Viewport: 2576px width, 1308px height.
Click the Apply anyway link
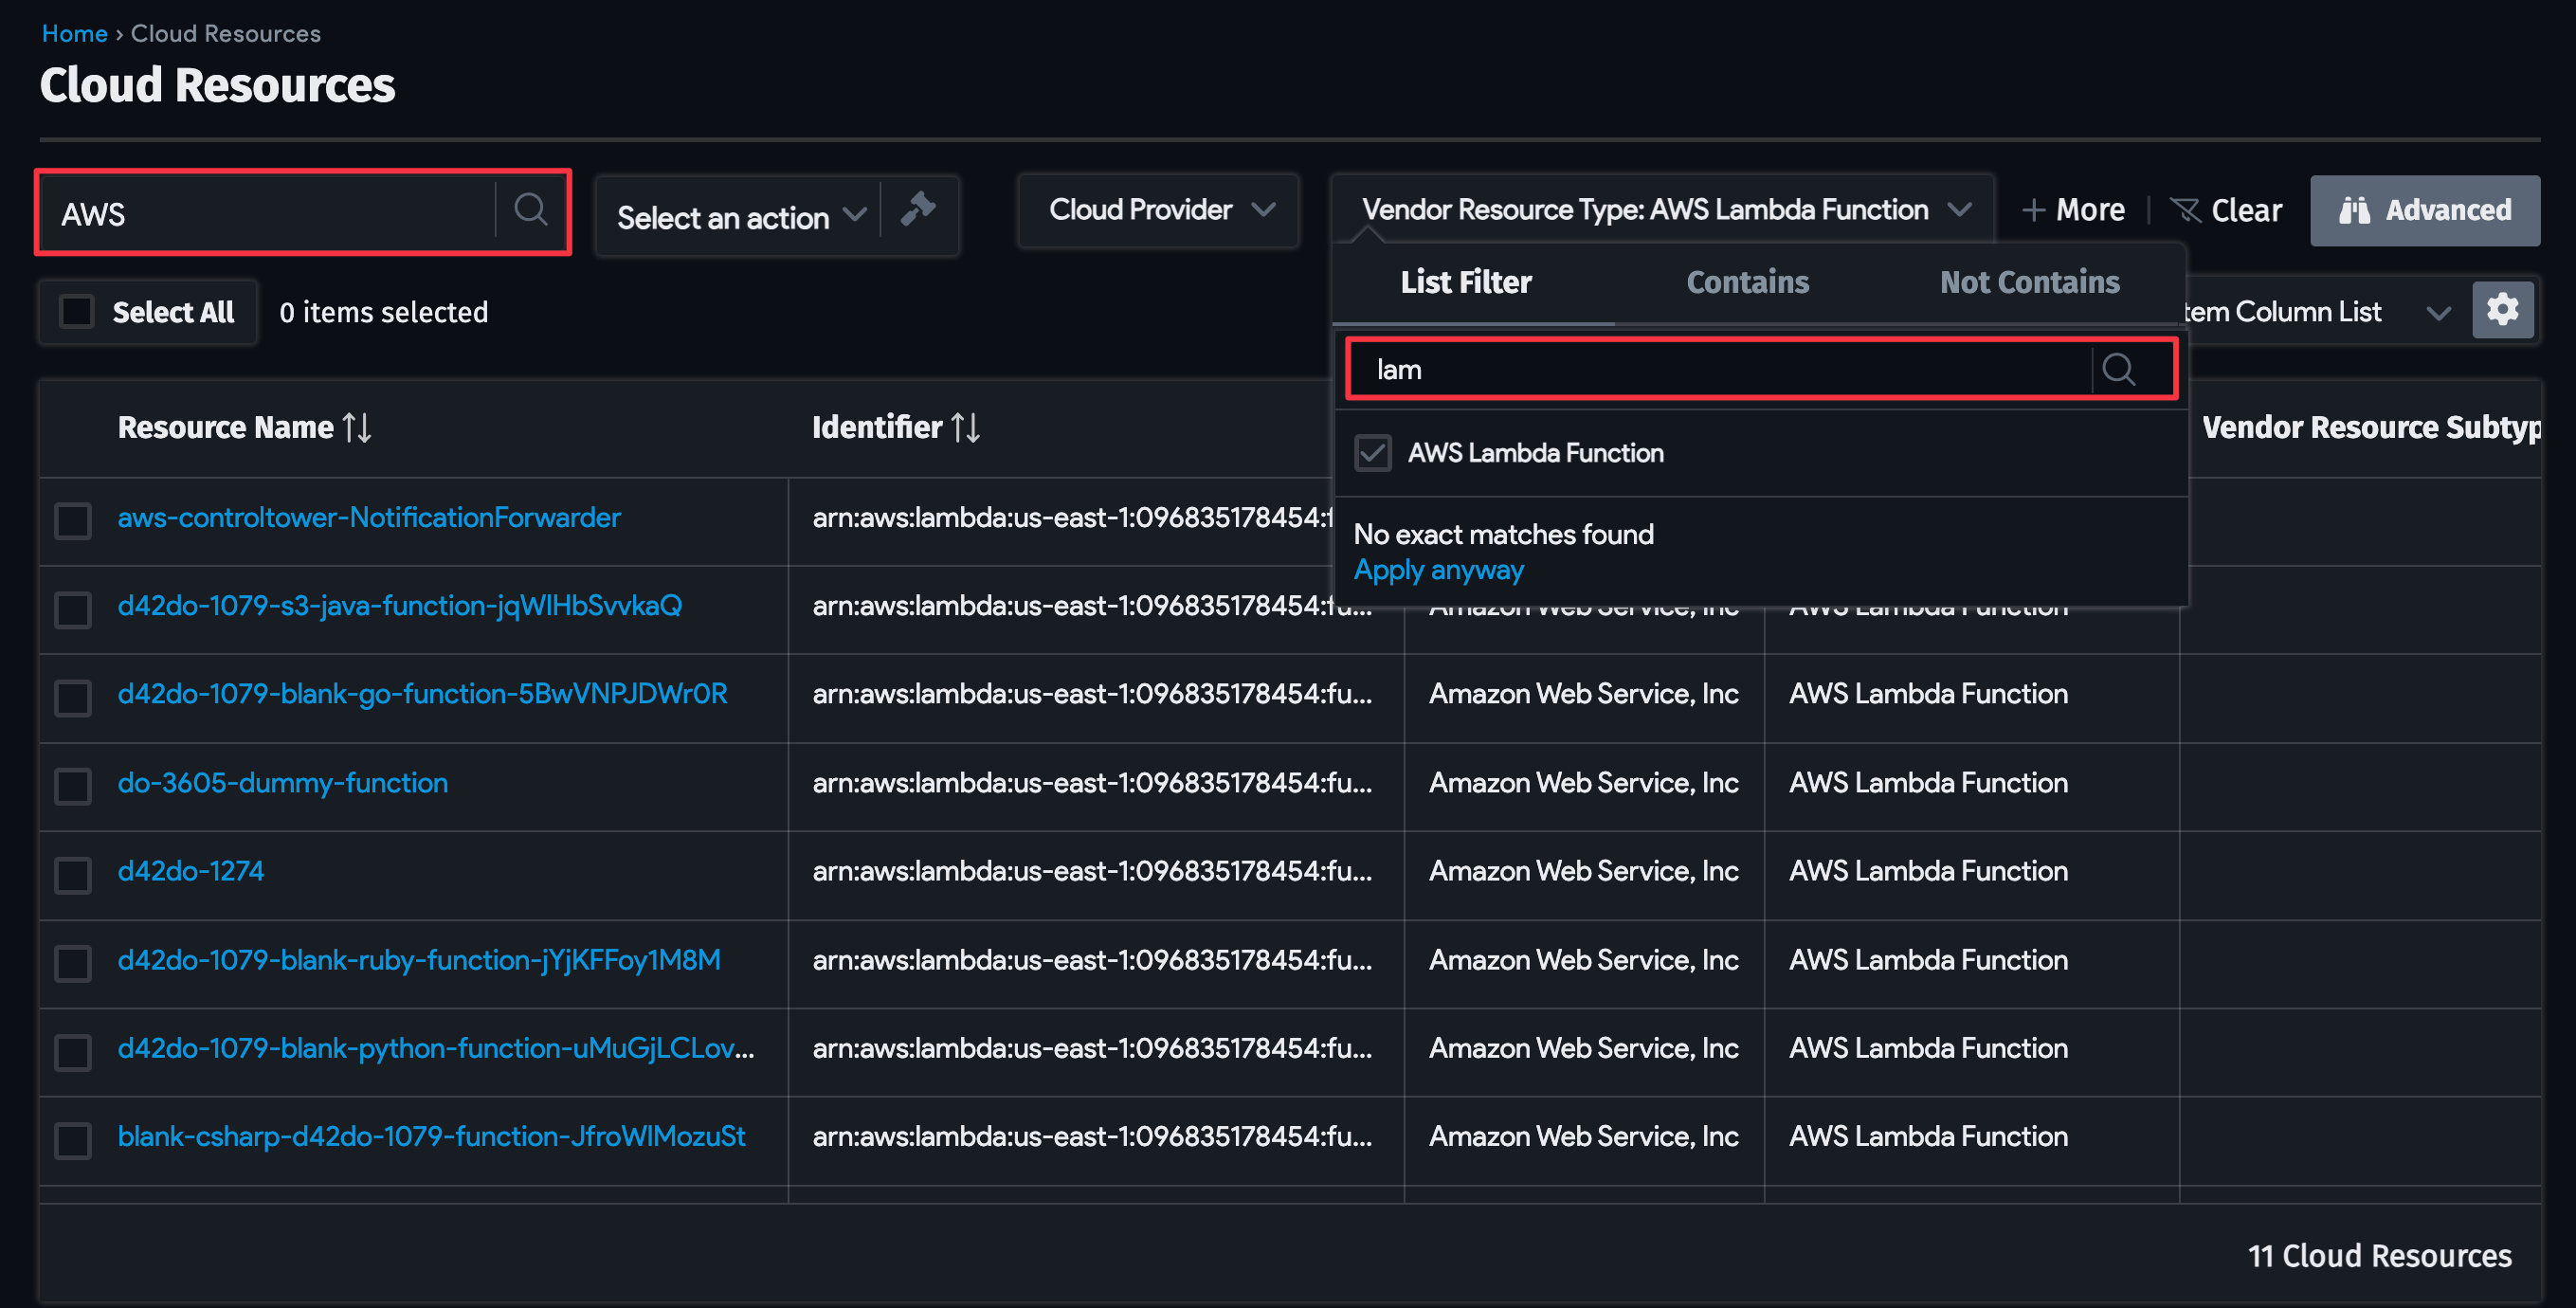point(1438,569)
